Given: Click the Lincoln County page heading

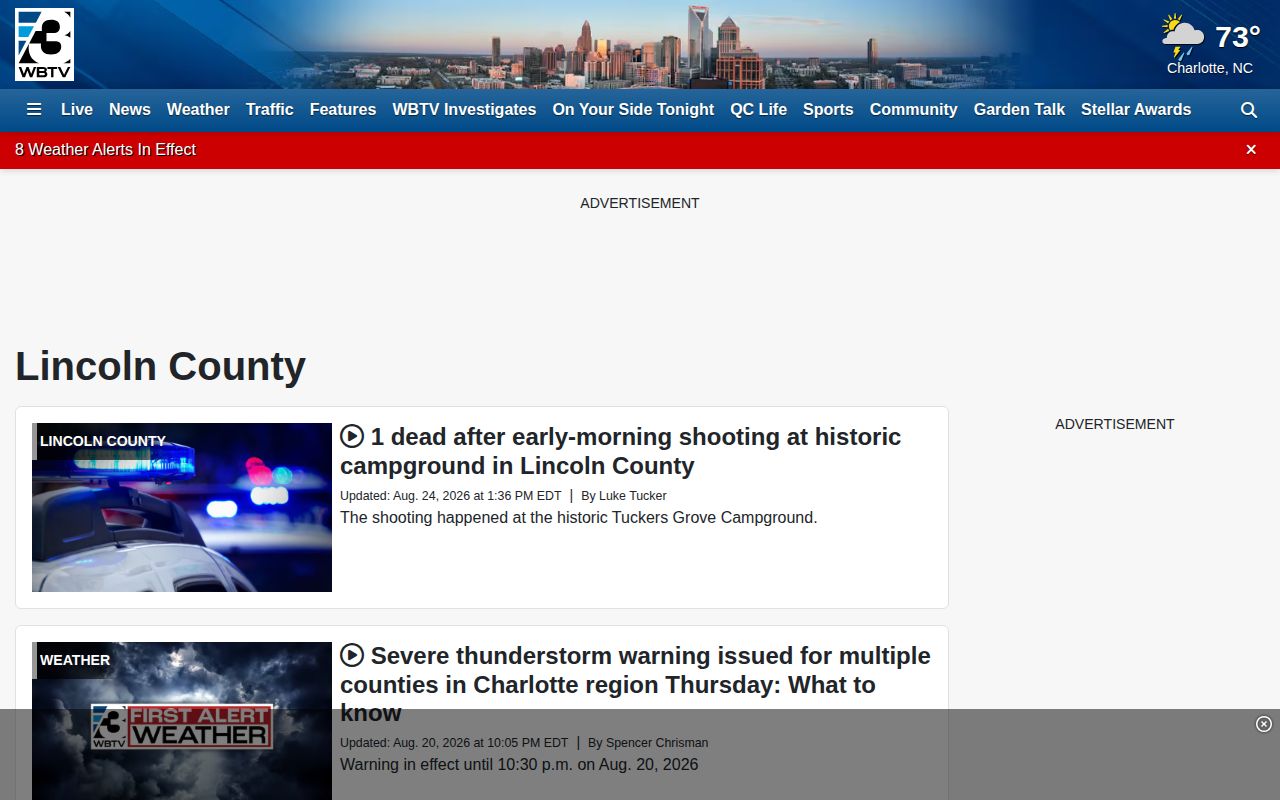Looking at the screenshot, I should 160,366.
